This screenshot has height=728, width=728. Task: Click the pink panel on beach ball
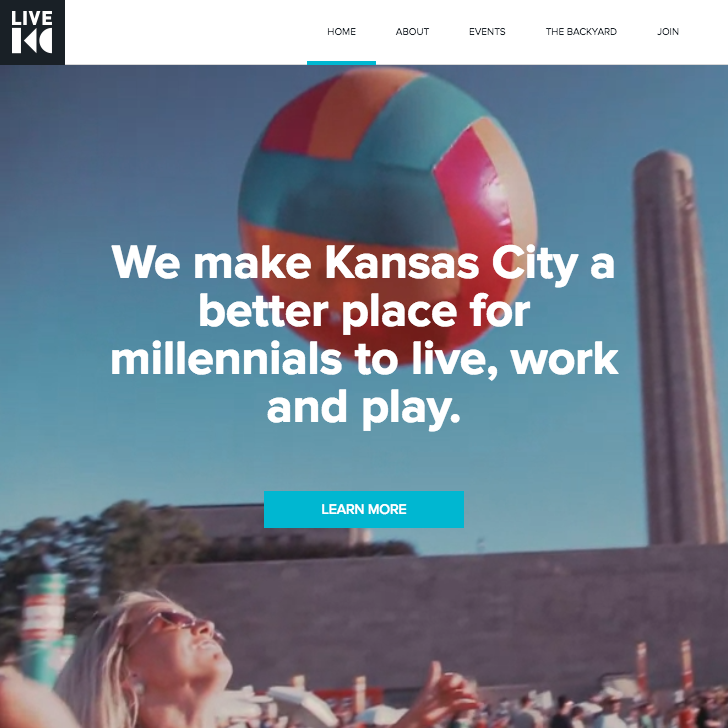pos(469,186)
